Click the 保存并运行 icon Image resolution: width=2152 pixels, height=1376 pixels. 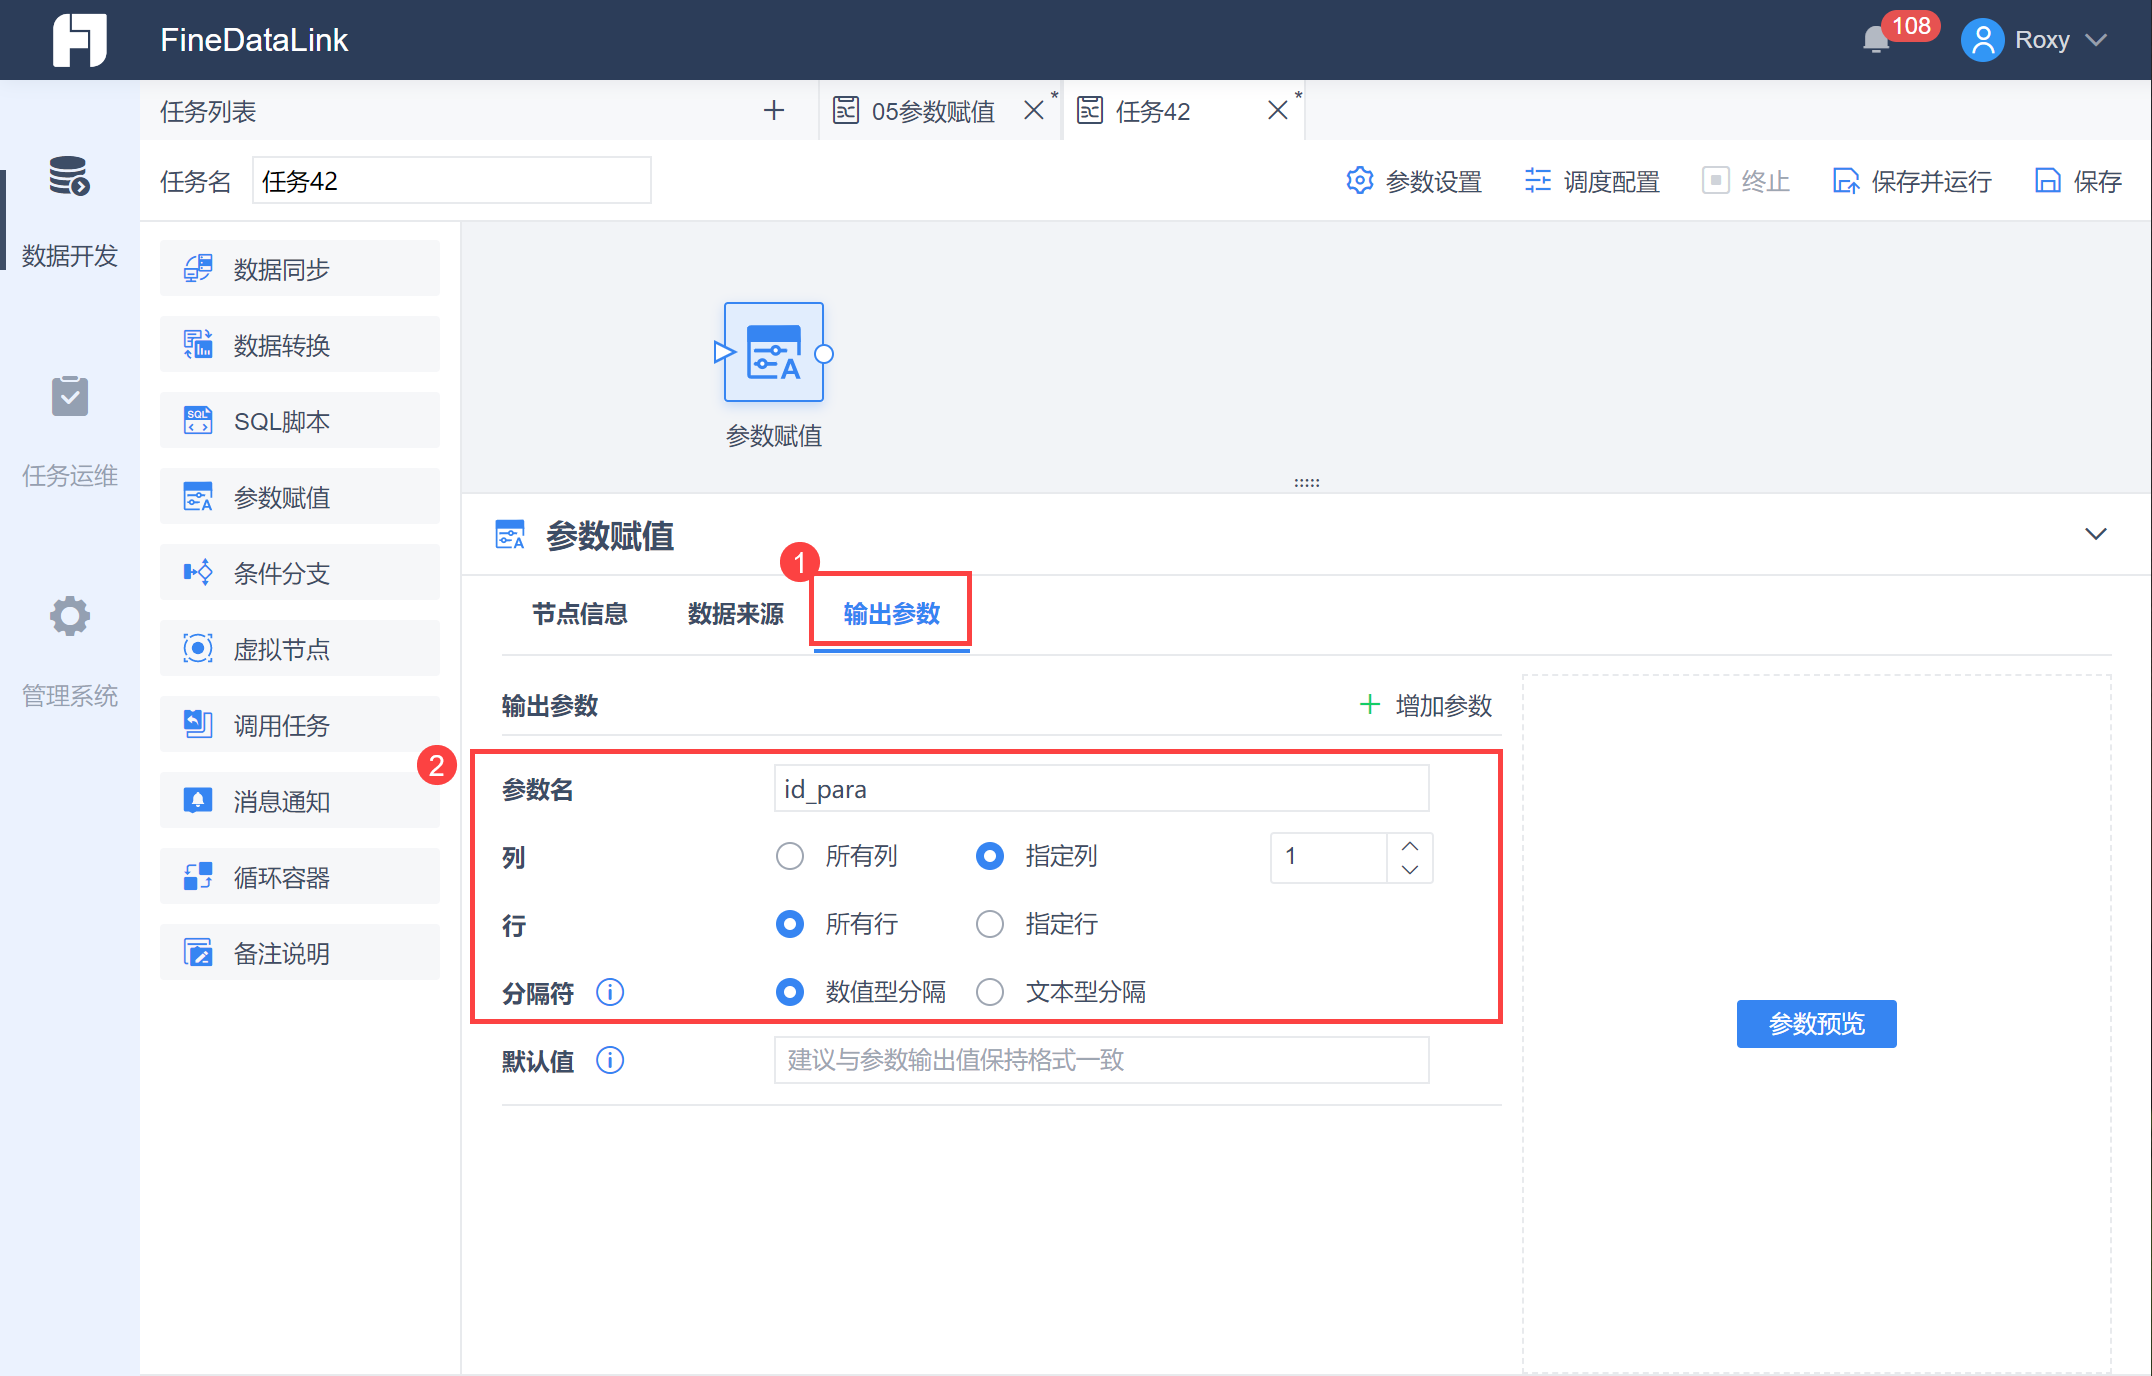(1845, 181)
